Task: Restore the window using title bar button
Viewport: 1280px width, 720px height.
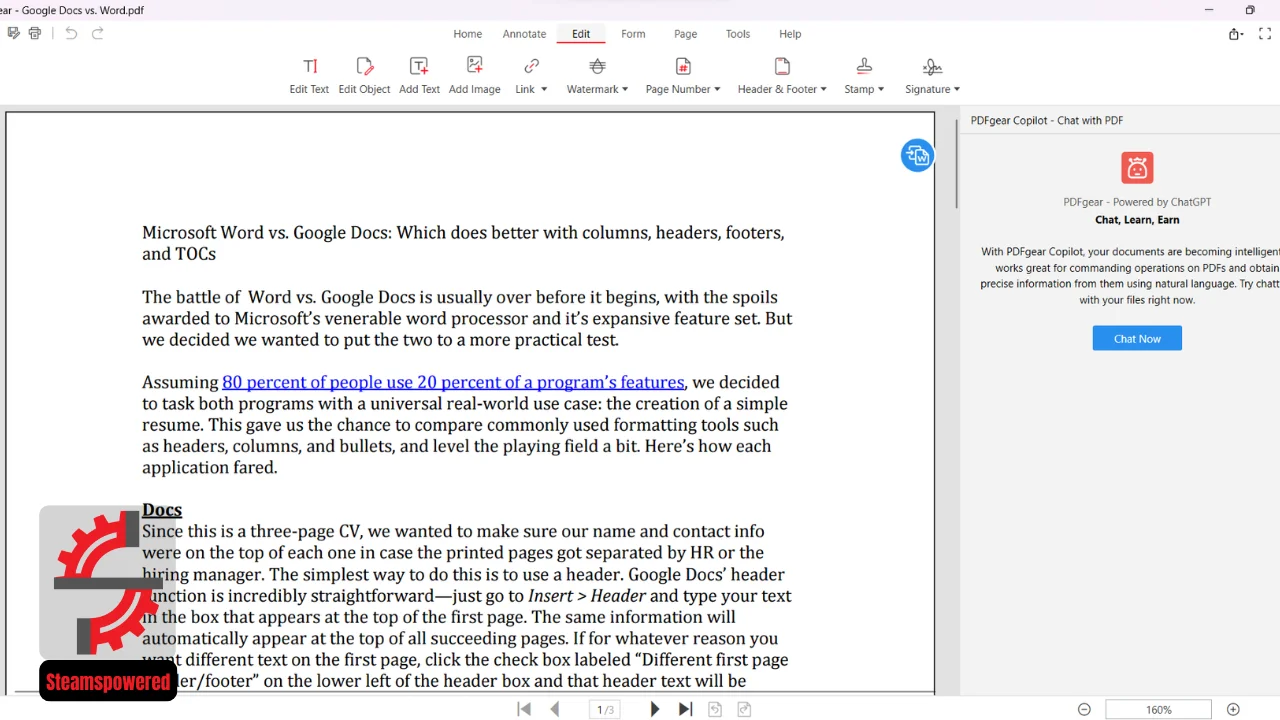Action: pyautogui.click(x=1250, y=10)
